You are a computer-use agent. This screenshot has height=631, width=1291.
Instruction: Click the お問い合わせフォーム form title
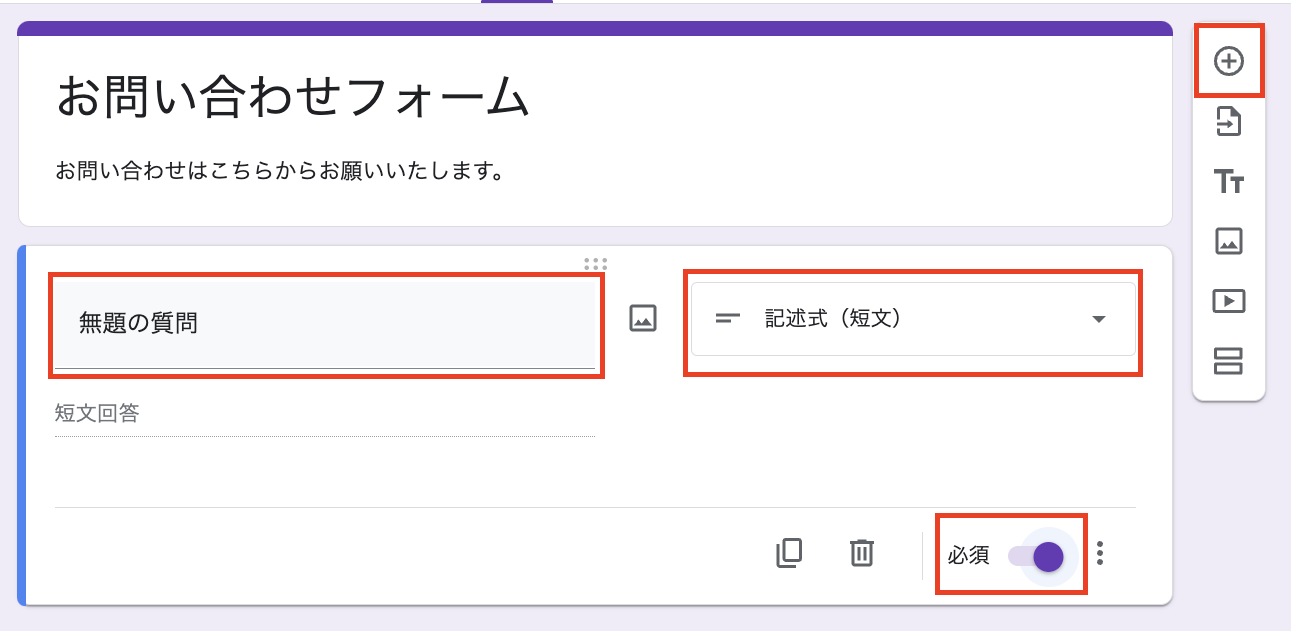[x=292, y=97]
